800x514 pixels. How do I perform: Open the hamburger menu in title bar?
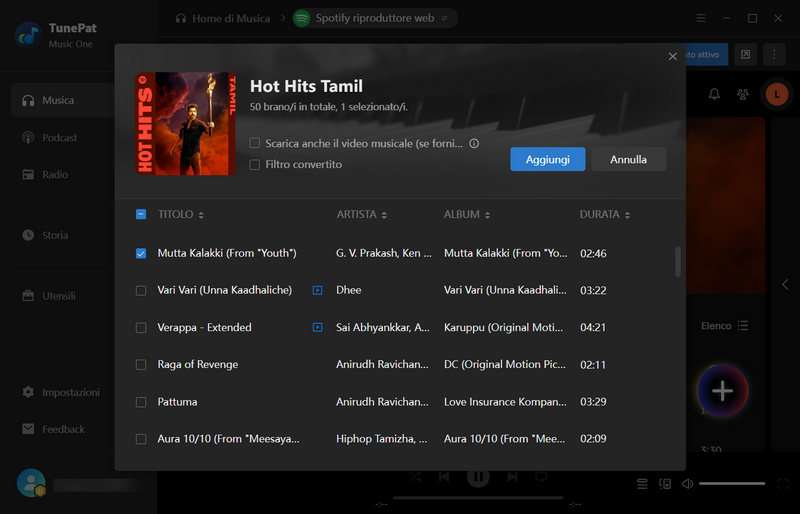pyautogui.click(x=701, y=18)
